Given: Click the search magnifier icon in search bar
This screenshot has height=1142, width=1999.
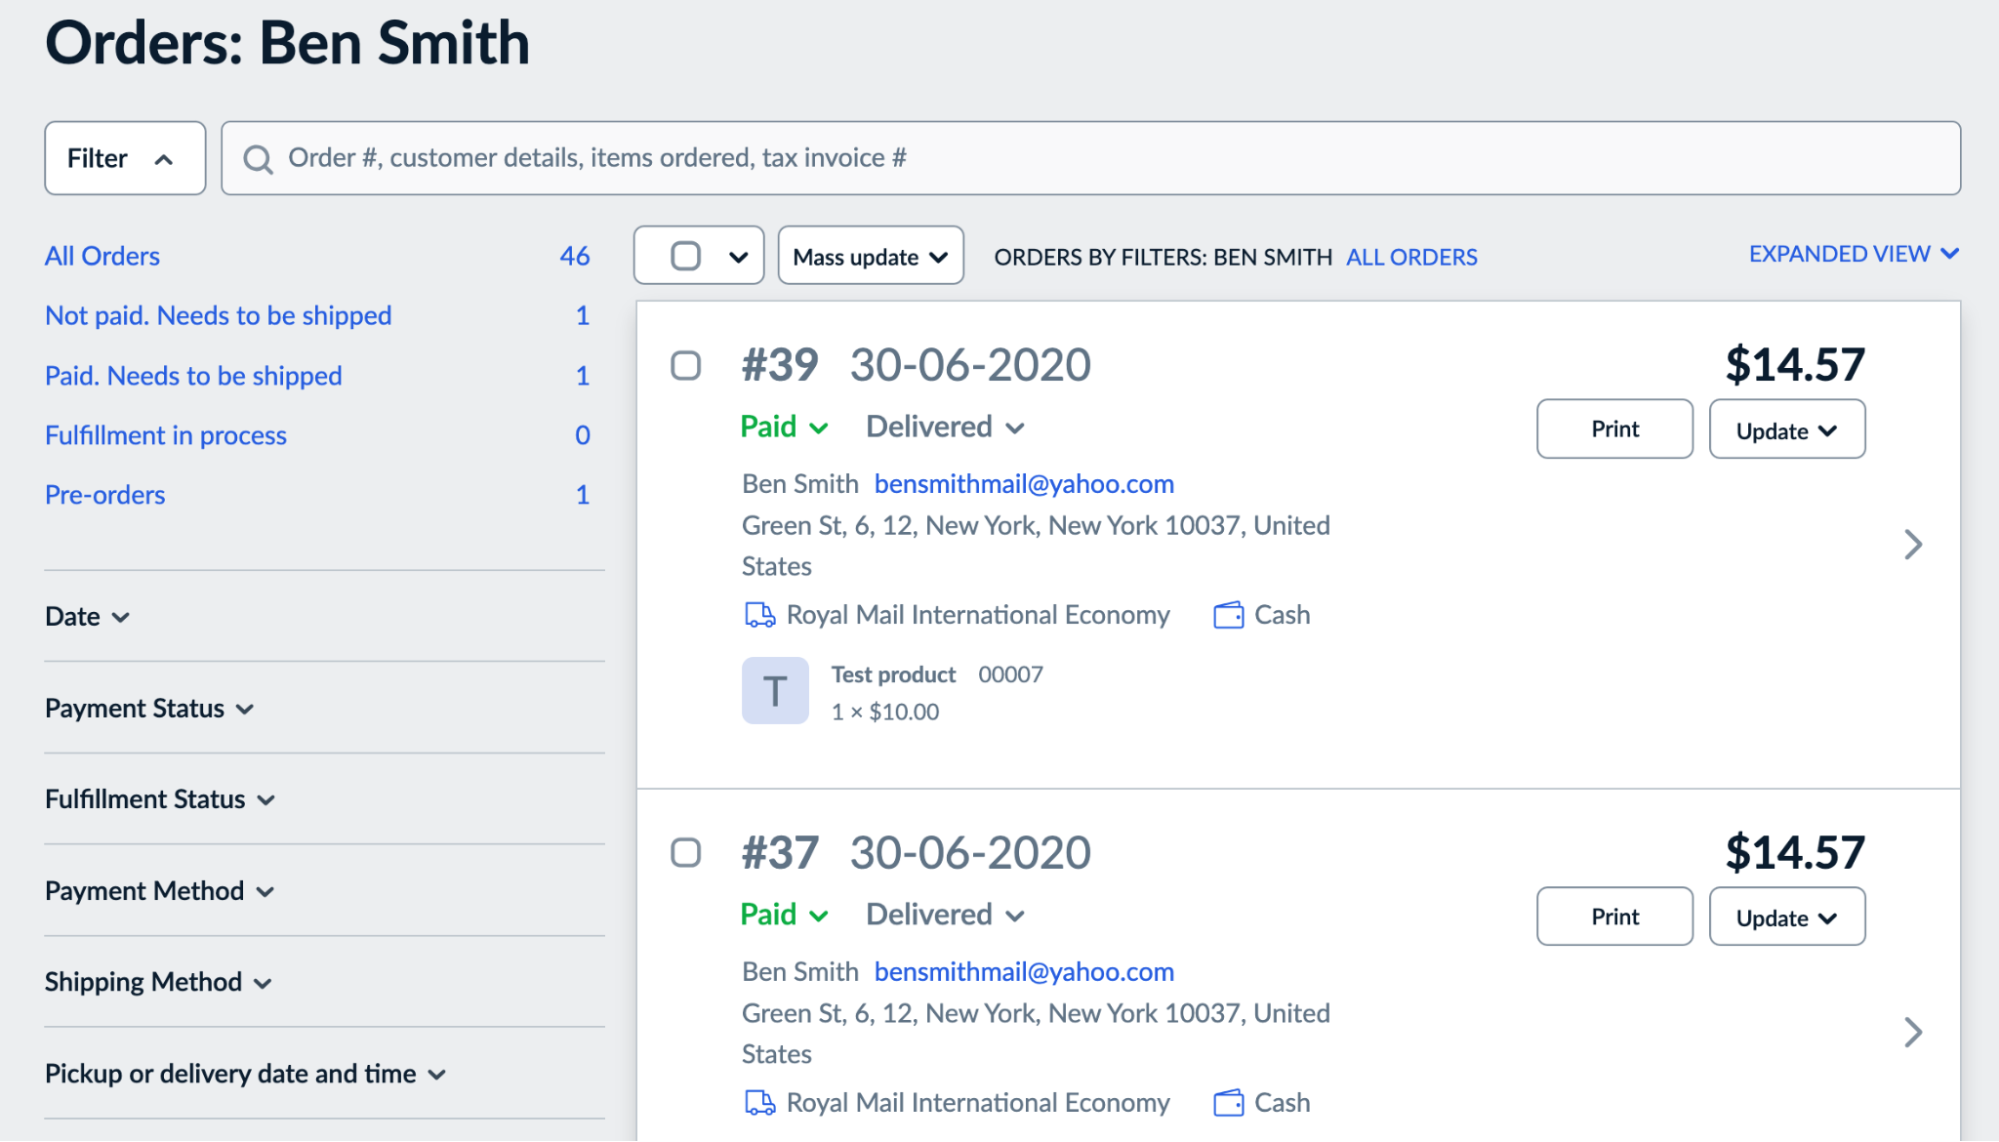Looking at the screenshot, I should click(259, 158).
